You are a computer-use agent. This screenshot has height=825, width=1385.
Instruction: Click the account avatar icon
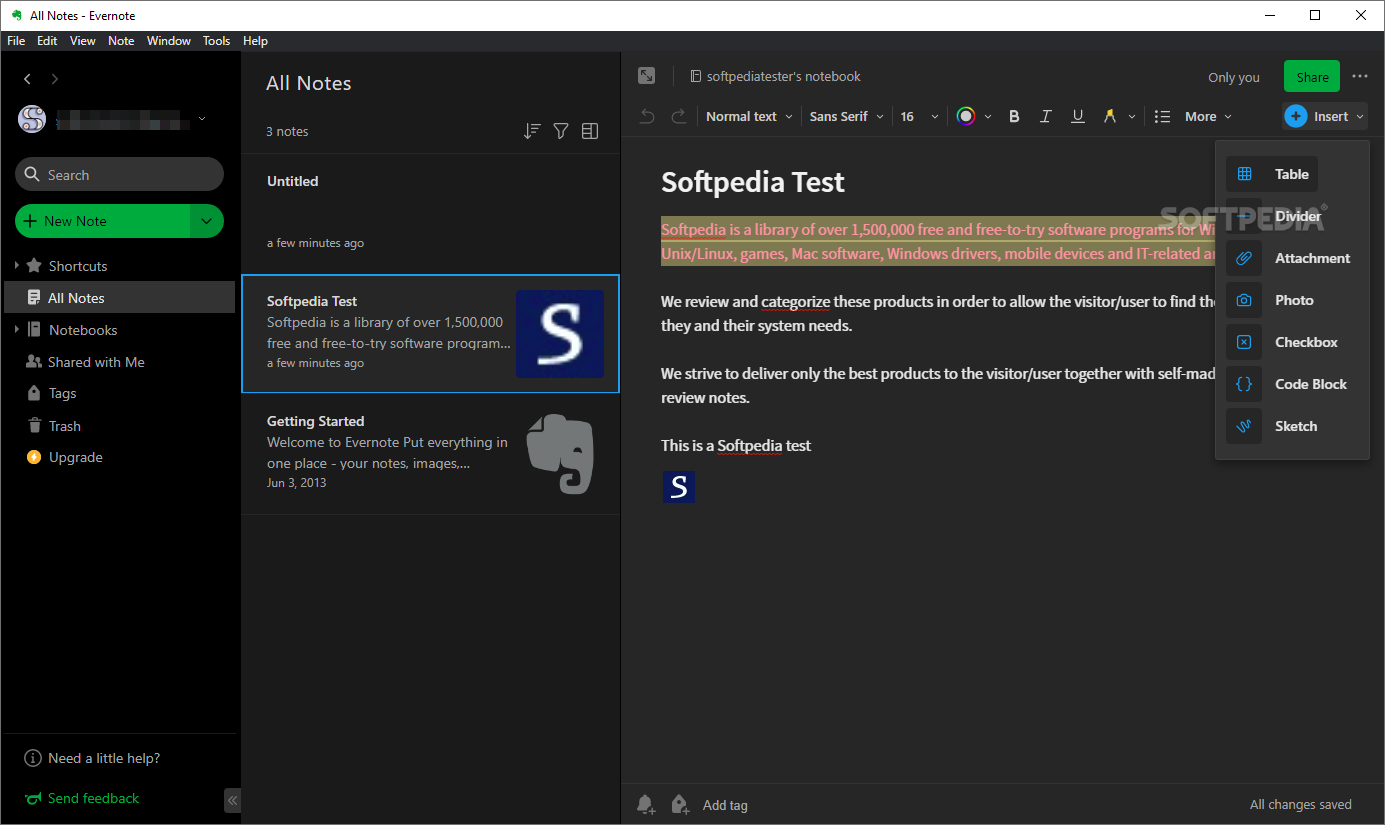32,119
